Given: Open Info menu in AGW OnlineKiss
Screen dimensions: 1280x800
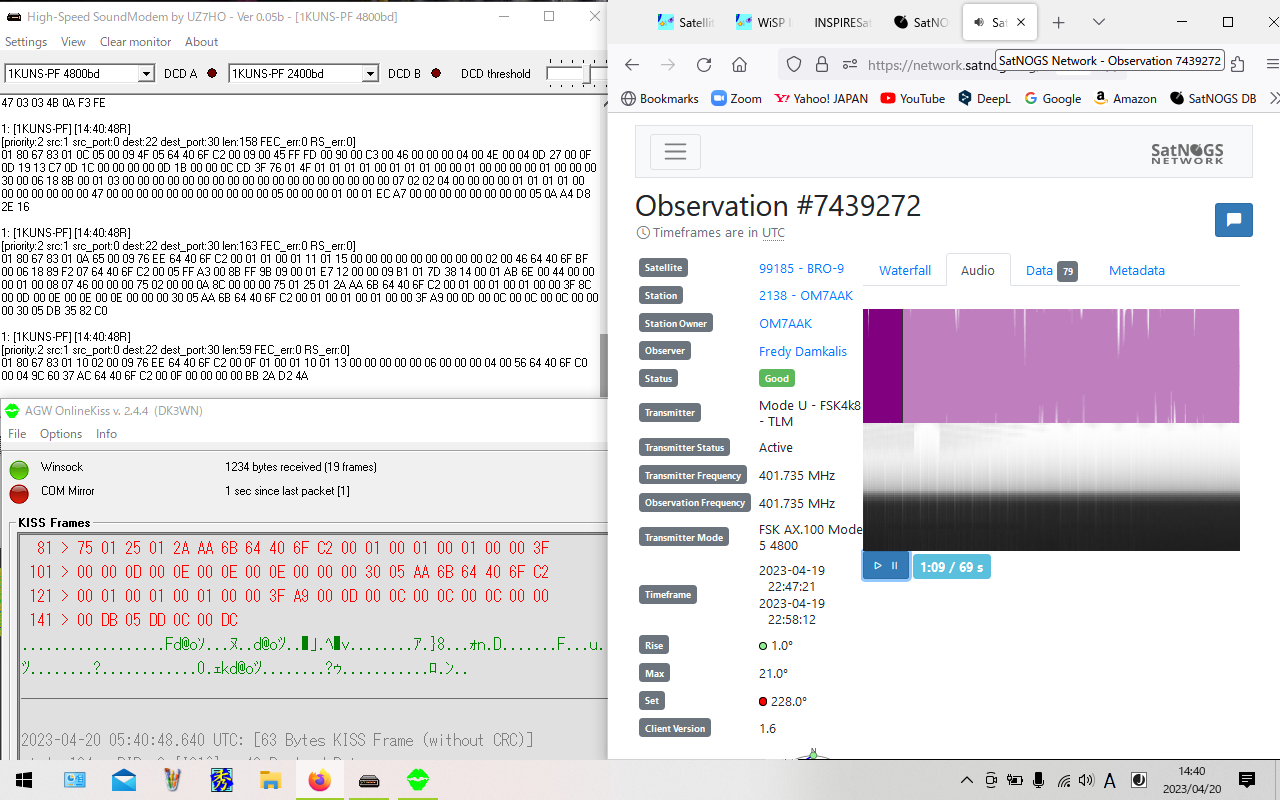Looking at the screenshot, I should pos(106,434).
